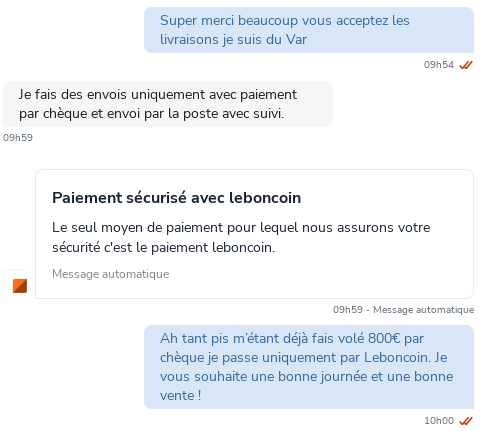The height and width of the screenshot is (431, 480).
Task: Open the 'Paiement sécurisé avec leboncoin' card
Action: tap(254, 234)
